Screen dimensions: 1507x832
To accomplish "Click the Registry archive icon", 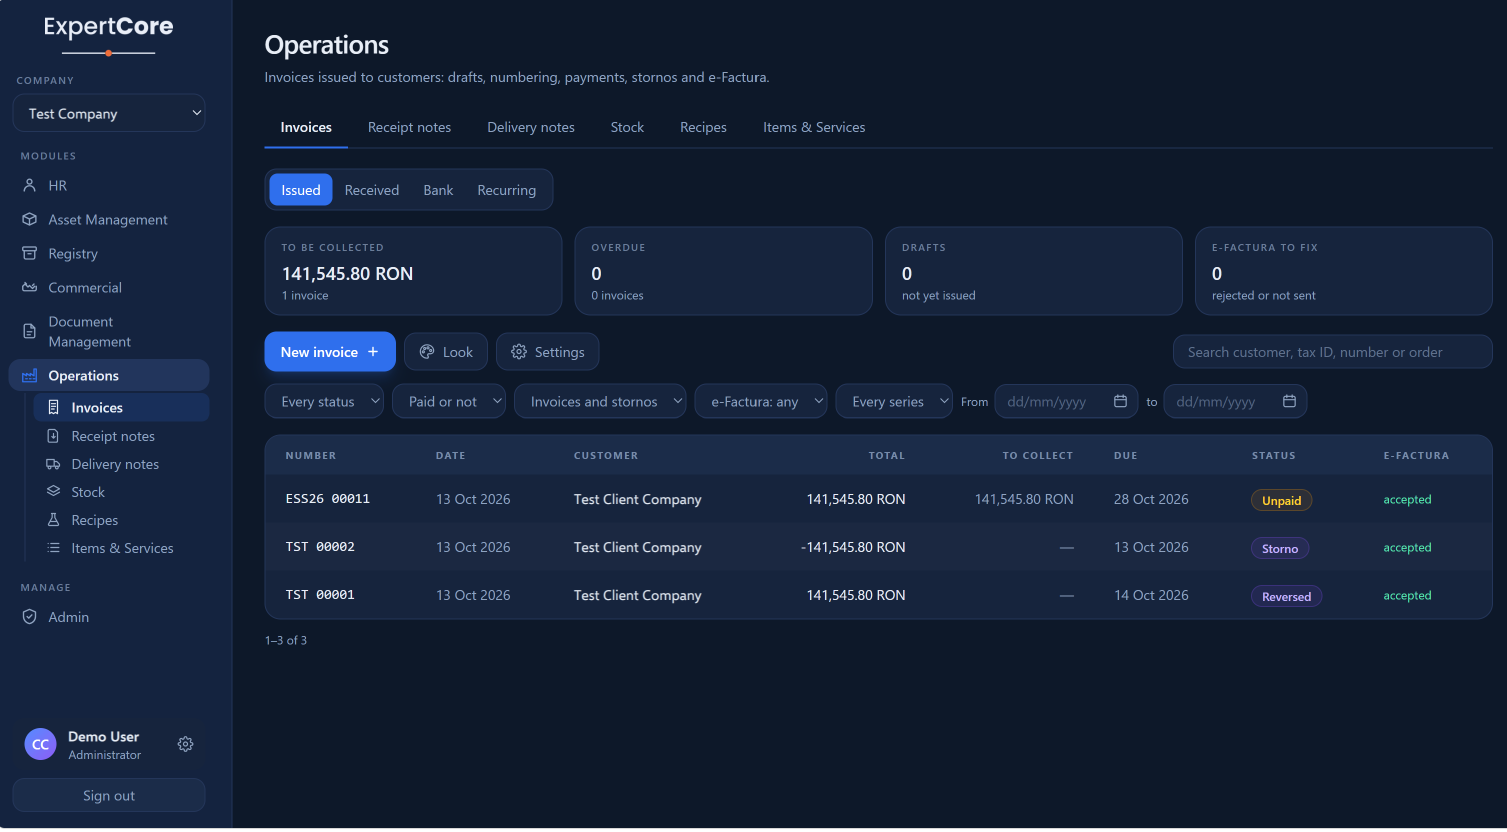I will click(30, 254).
